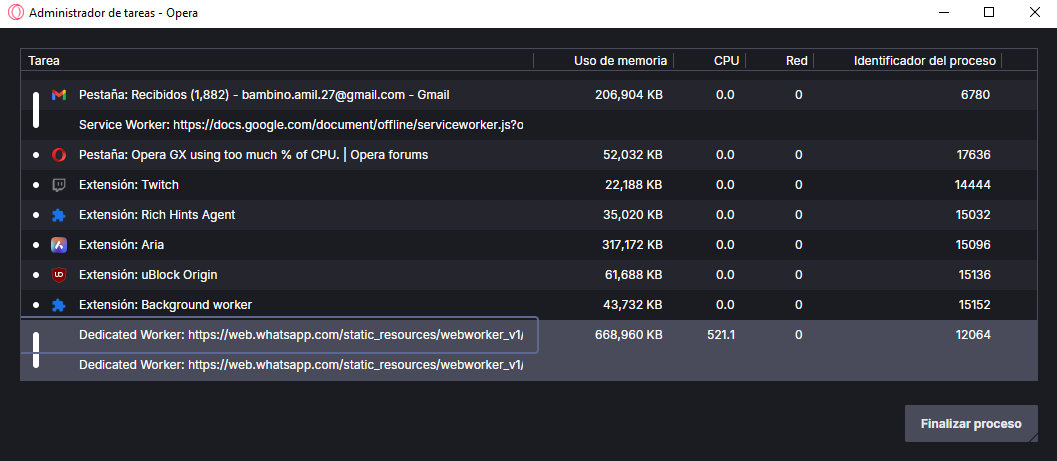
Task: Click the 52,032 KB memory value
Action: click(x=632, y=155)
